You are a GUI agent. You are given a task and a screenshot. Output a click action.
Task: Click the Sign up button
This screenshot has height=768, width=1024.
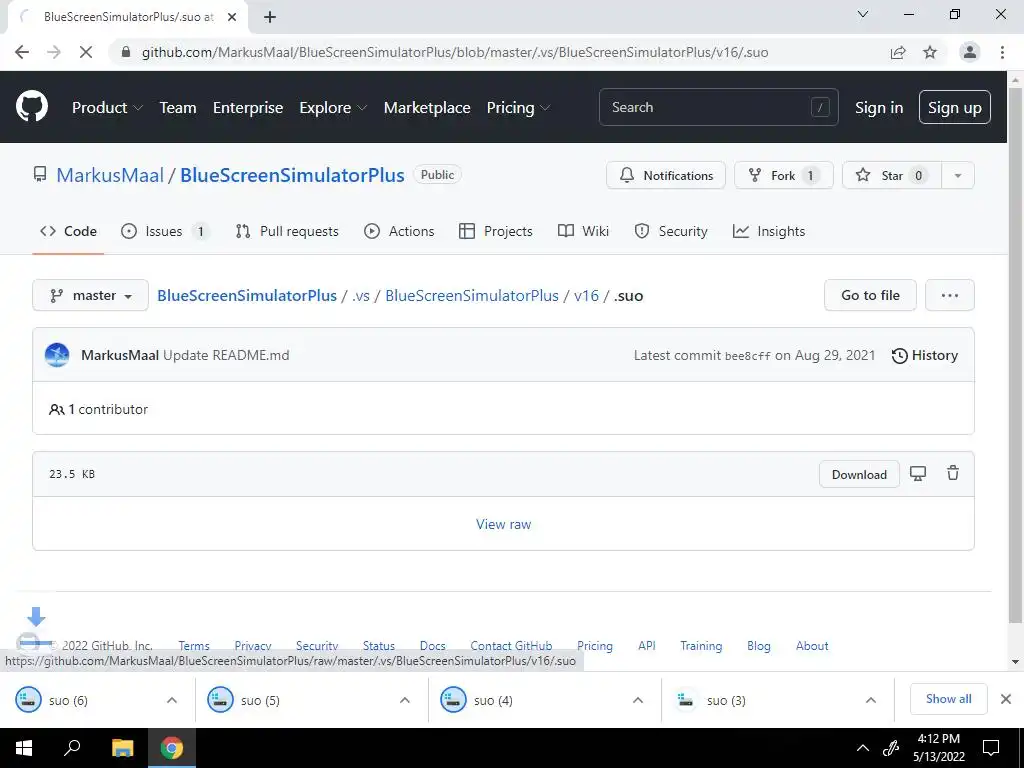[x=954, y=107]
